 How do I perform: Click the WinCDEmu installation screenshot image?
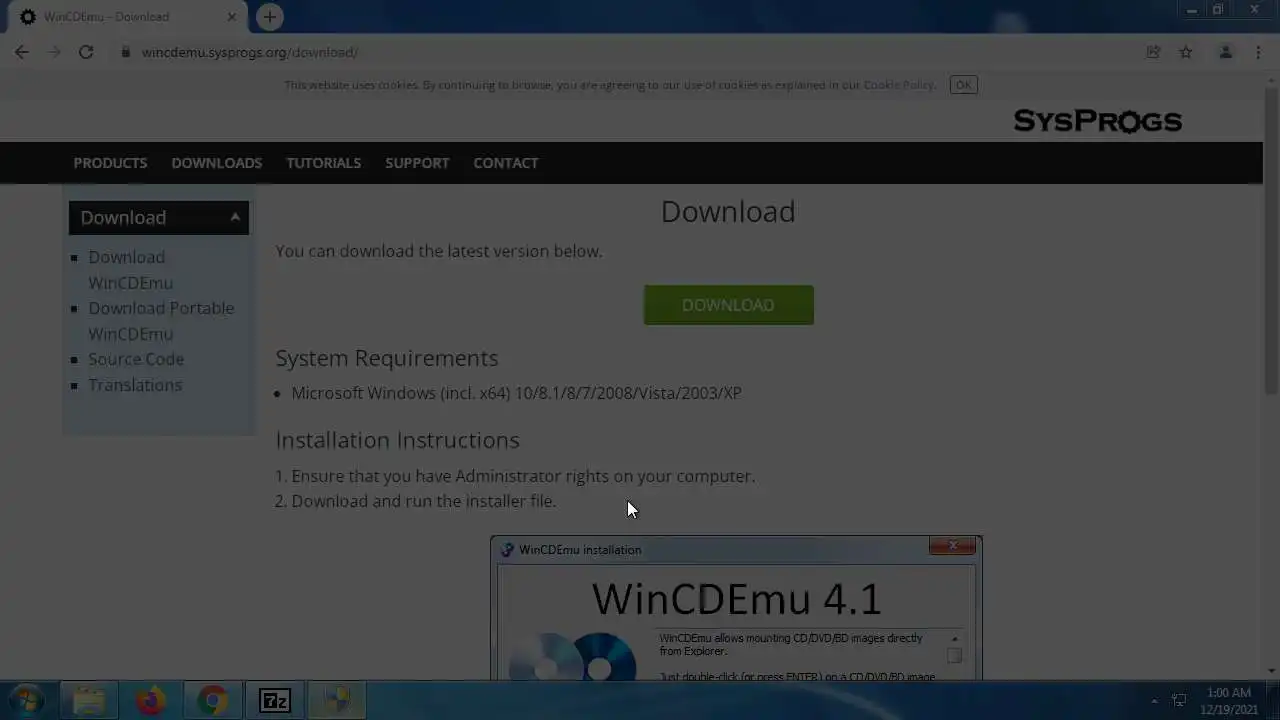pos(736,608)
